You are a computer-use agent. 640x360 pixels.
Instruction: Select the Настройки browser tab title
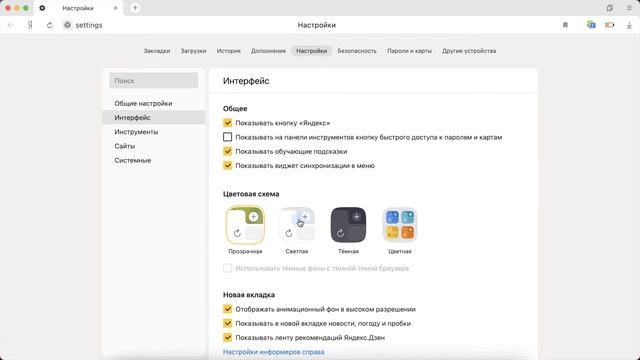(x=78, y=8)
